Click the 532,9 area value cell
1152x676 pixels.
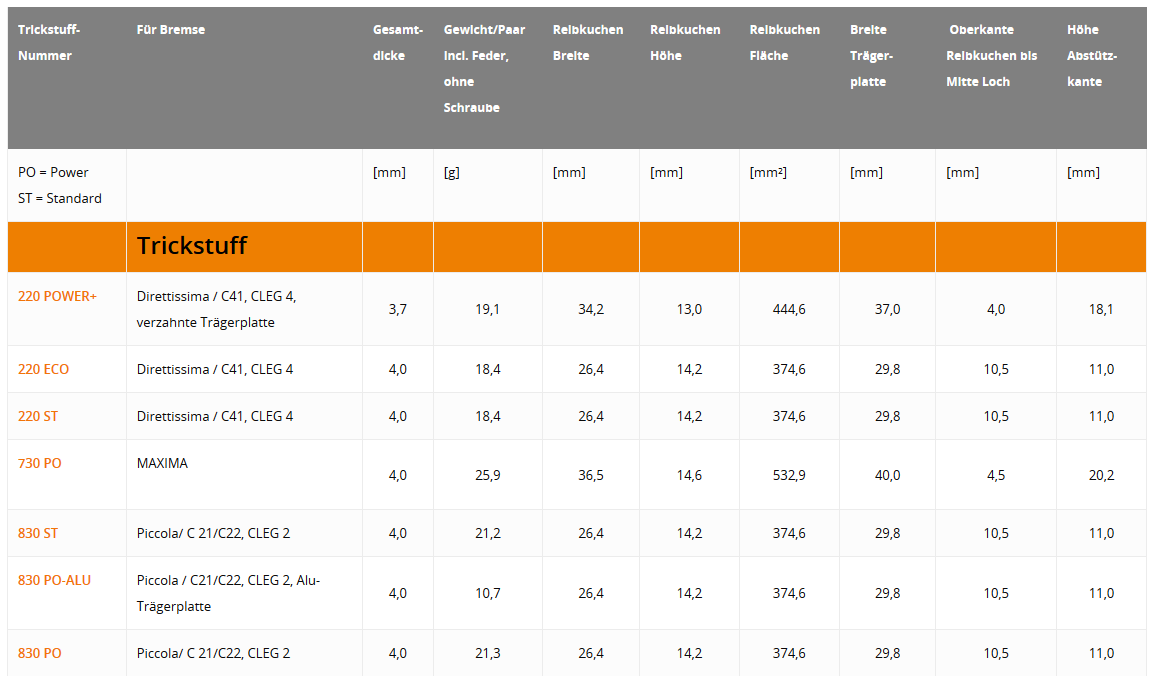(789, 475)
